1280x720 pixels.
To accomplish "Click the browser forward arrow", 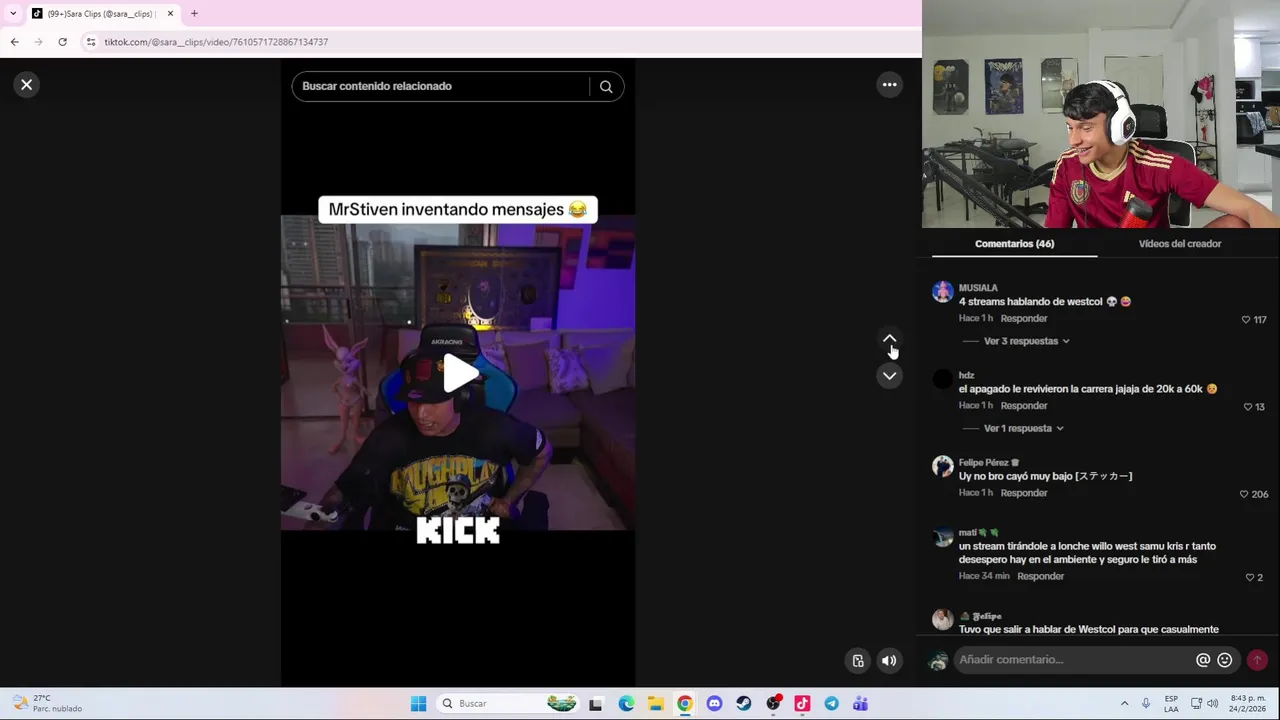I will [x=38, y=42].
